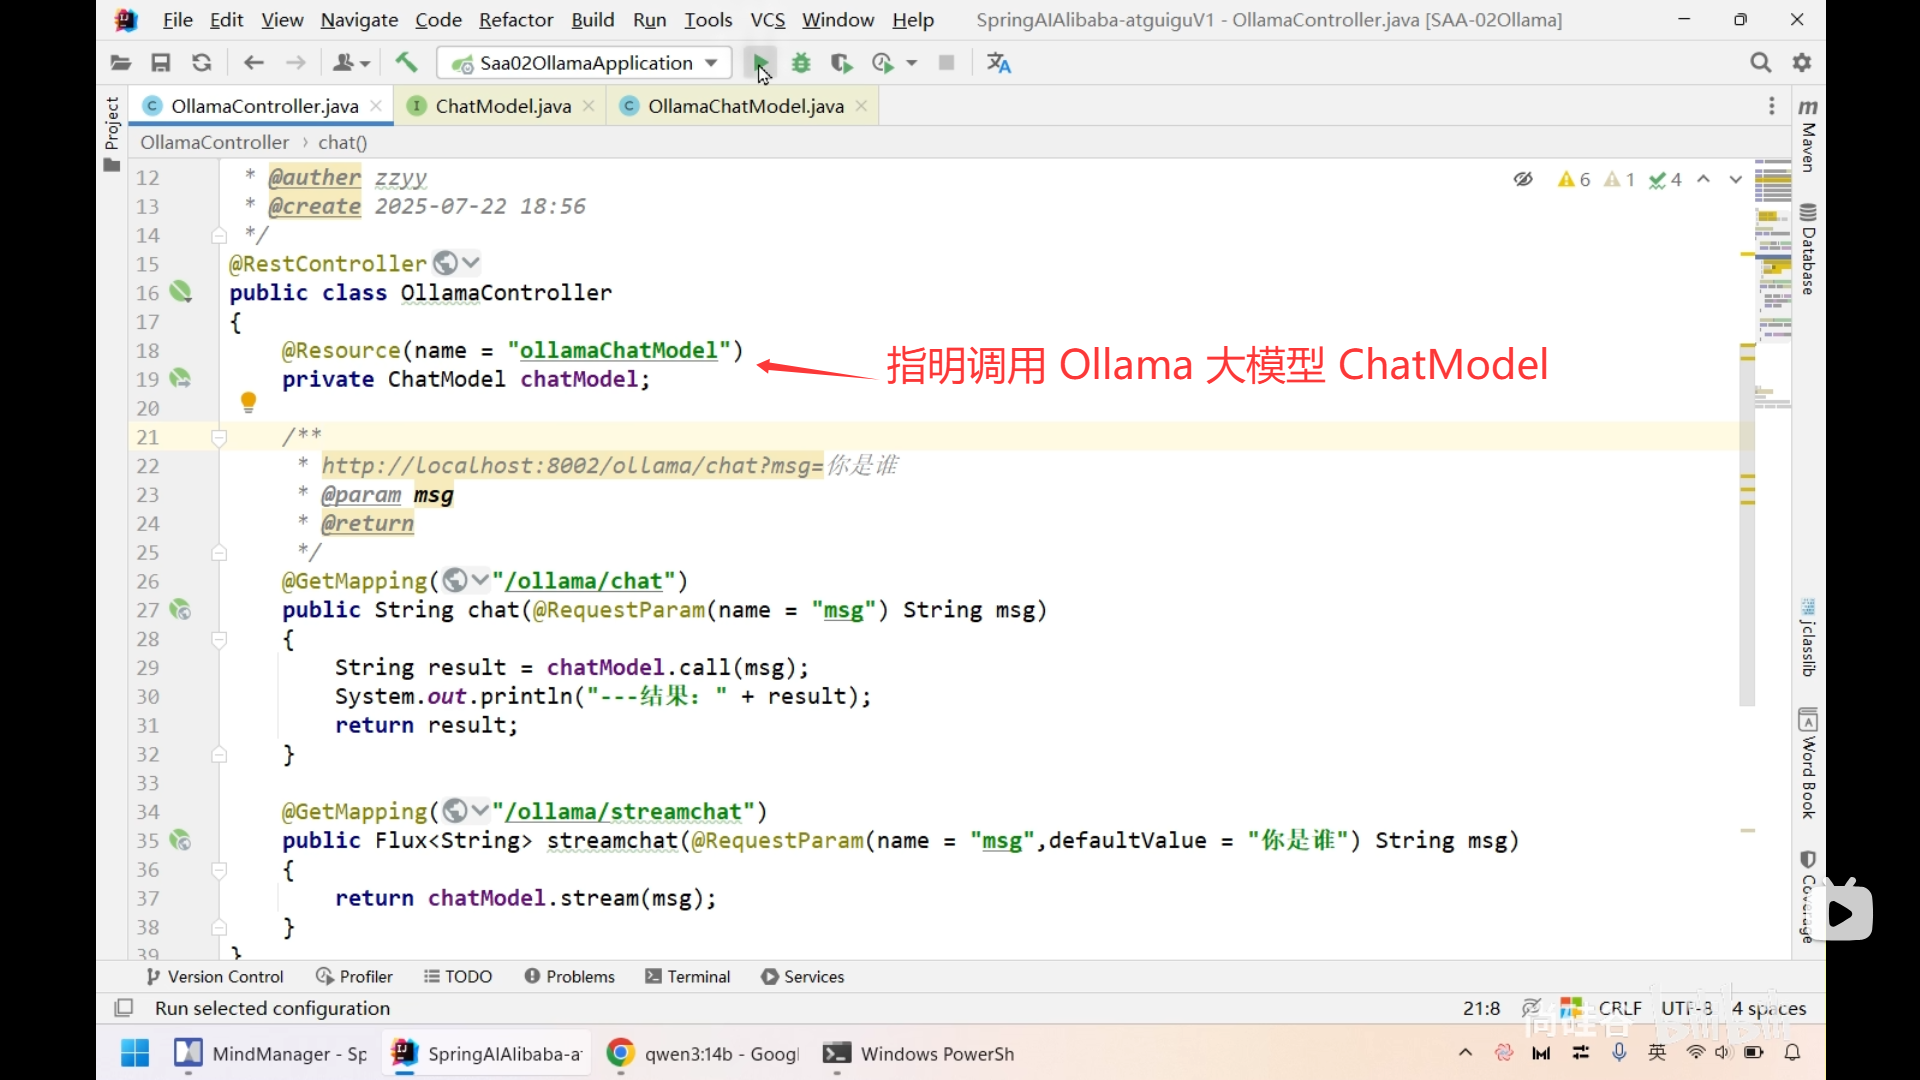Click the Debug bug icon

[801, 63]
